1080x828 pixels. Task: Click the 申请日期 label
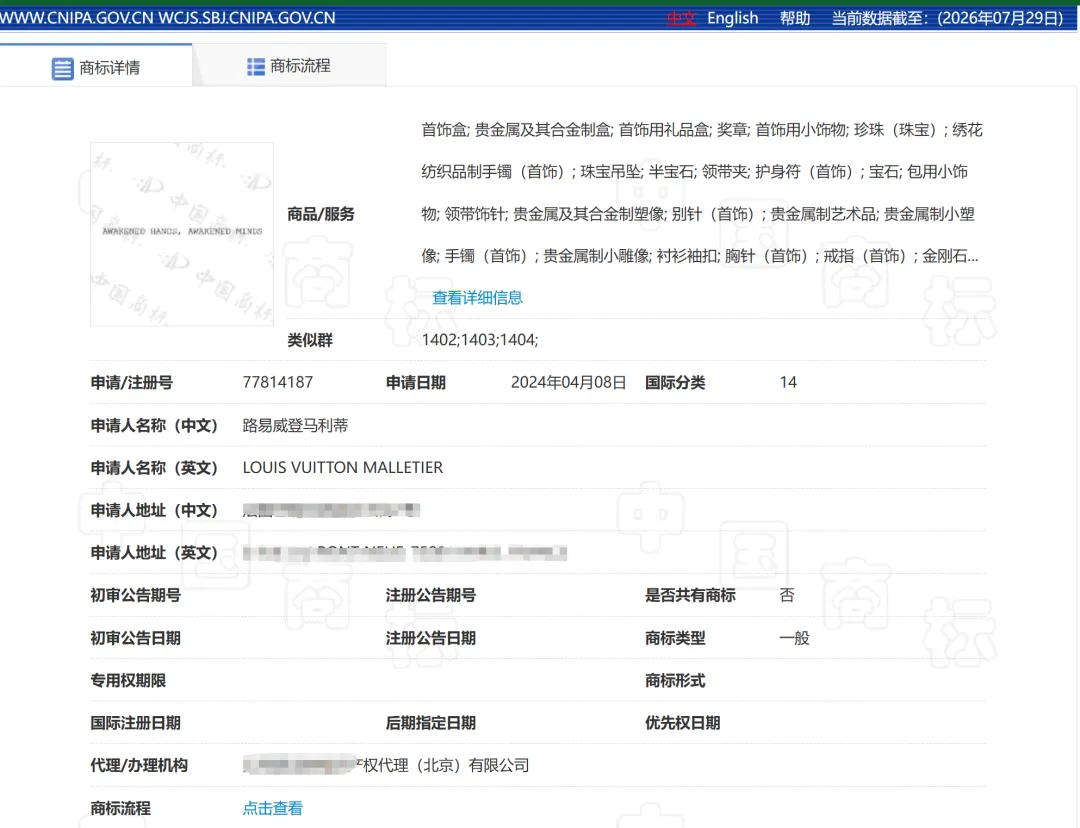416,382
